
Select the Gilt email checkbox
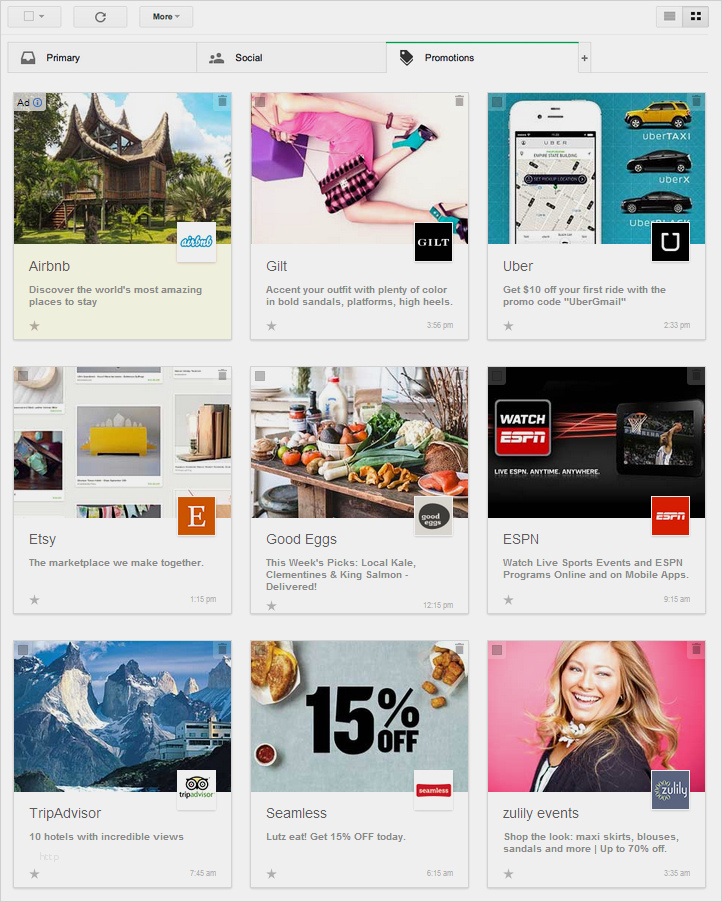click(260, 102)
